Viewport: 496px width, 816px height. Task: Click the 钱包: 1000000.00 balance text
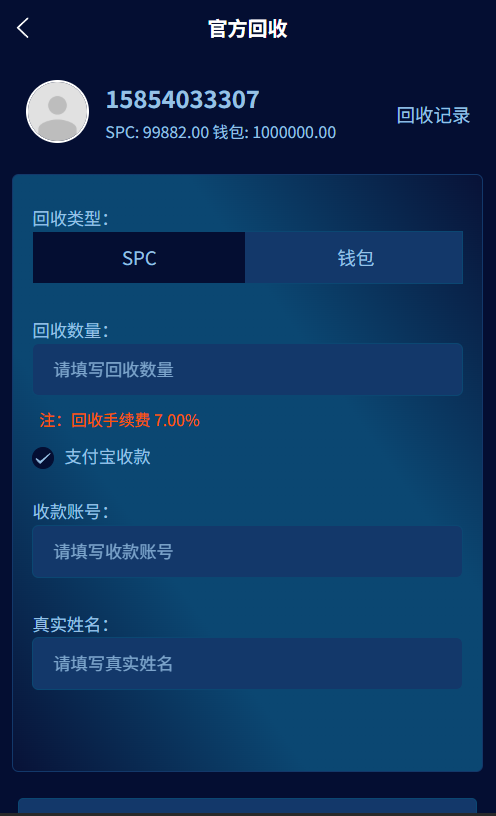coord(274,132)
